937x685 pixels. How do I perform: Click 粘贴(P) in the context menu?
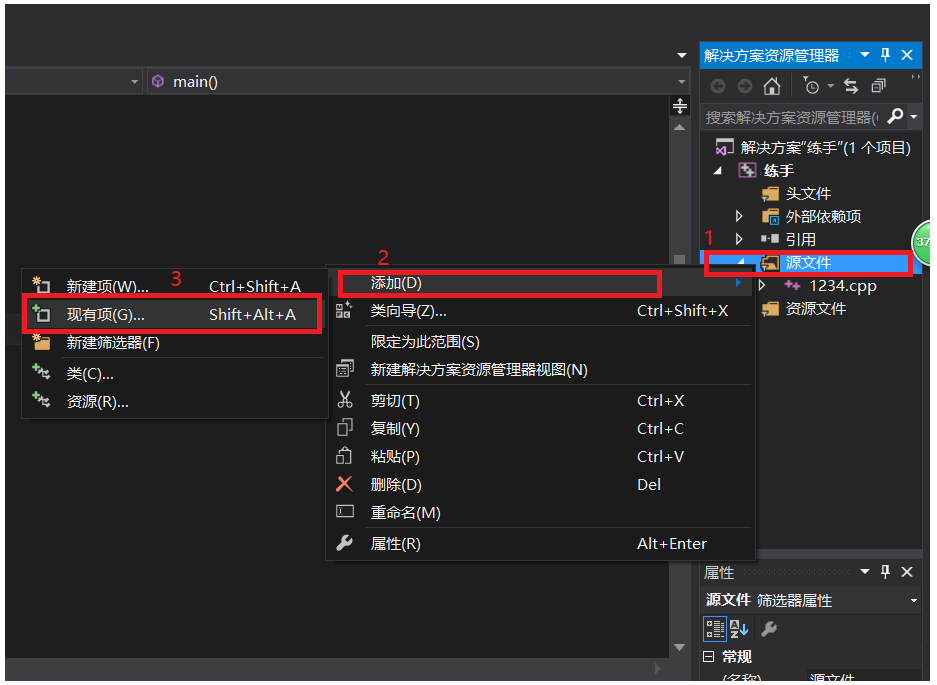tap(540, 457)
